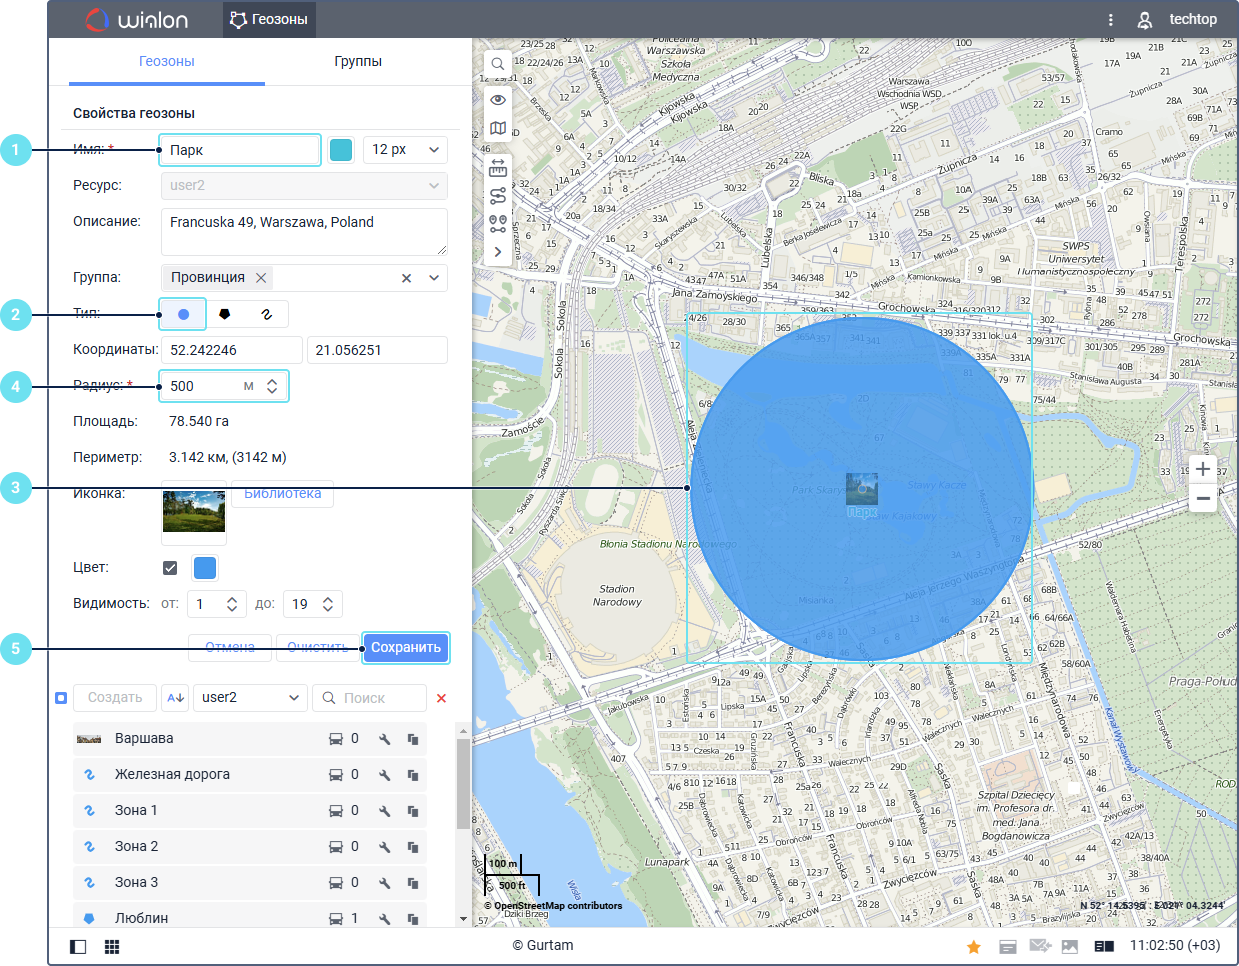Screen dimensions: 1239x966
Task: Click the blue fill color swatch
Action: coord(204,568)
